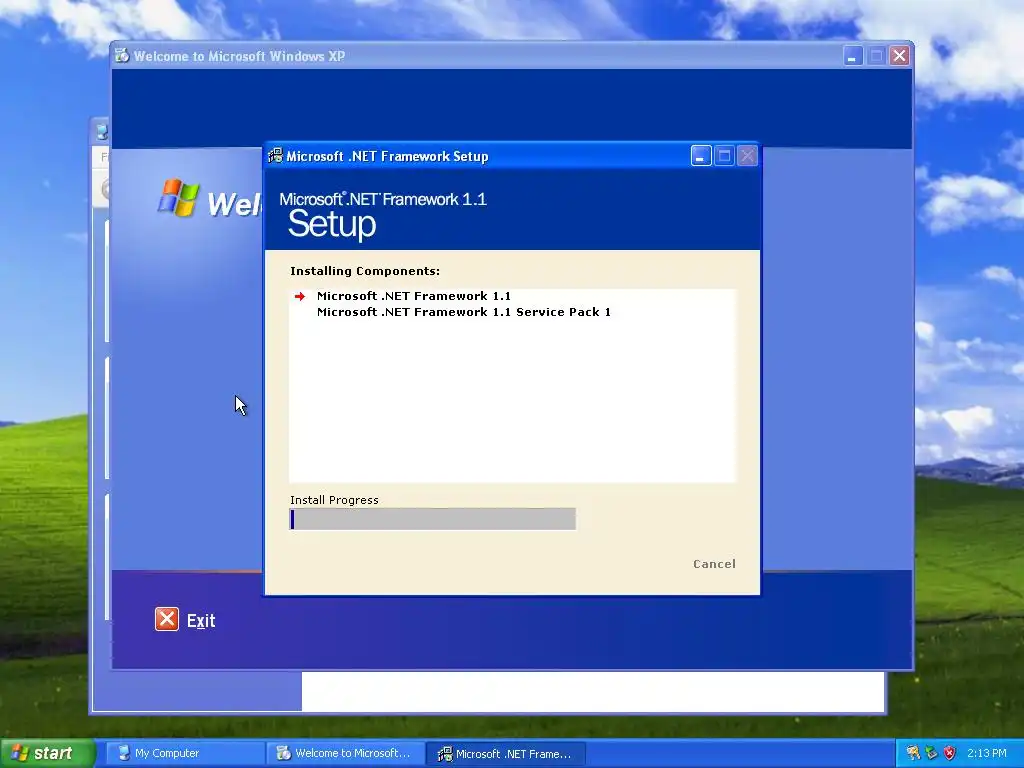Click the red X Exit icon
Image resolution: width=1024 pixels, height=768 pixels.
(x=167, y=619)
